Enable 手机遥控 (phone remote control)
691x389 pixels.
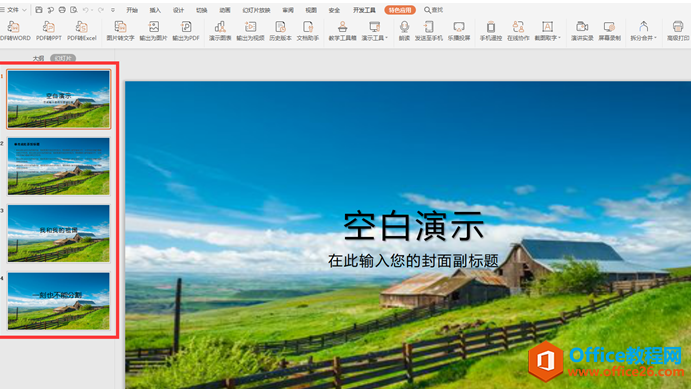490,31
